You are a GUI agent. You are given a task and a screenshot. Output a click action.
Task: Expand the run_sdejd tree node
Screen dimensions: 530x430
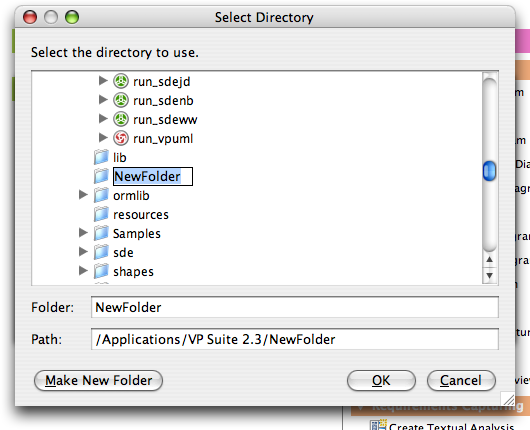(103, 80)
